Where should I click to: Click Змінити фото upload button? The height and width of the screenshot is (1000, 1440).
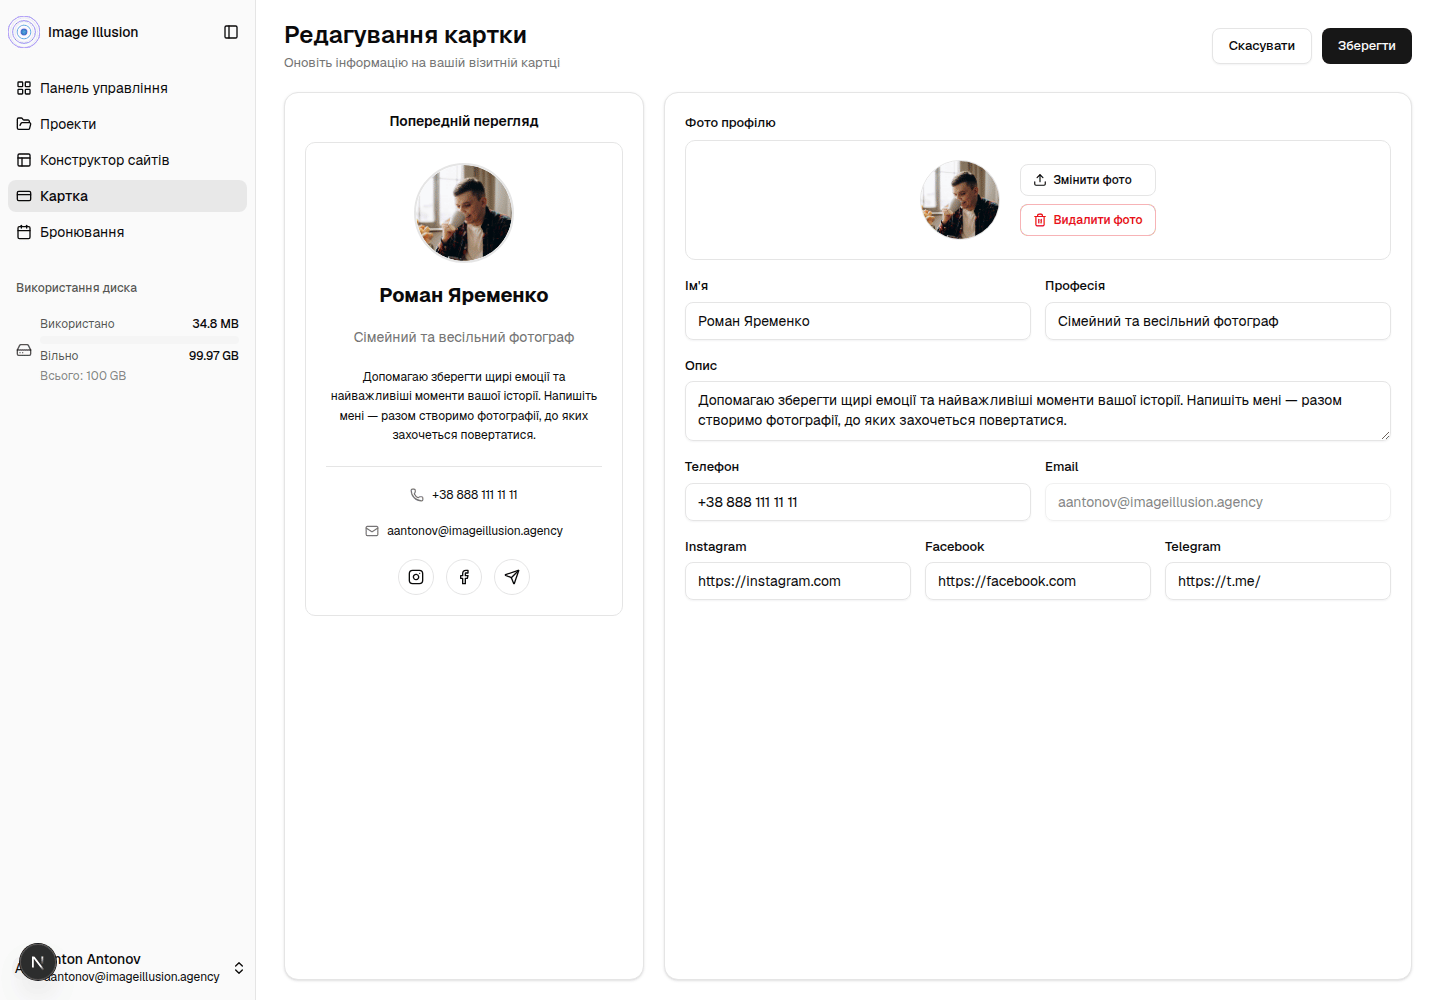coord(1088,180)
